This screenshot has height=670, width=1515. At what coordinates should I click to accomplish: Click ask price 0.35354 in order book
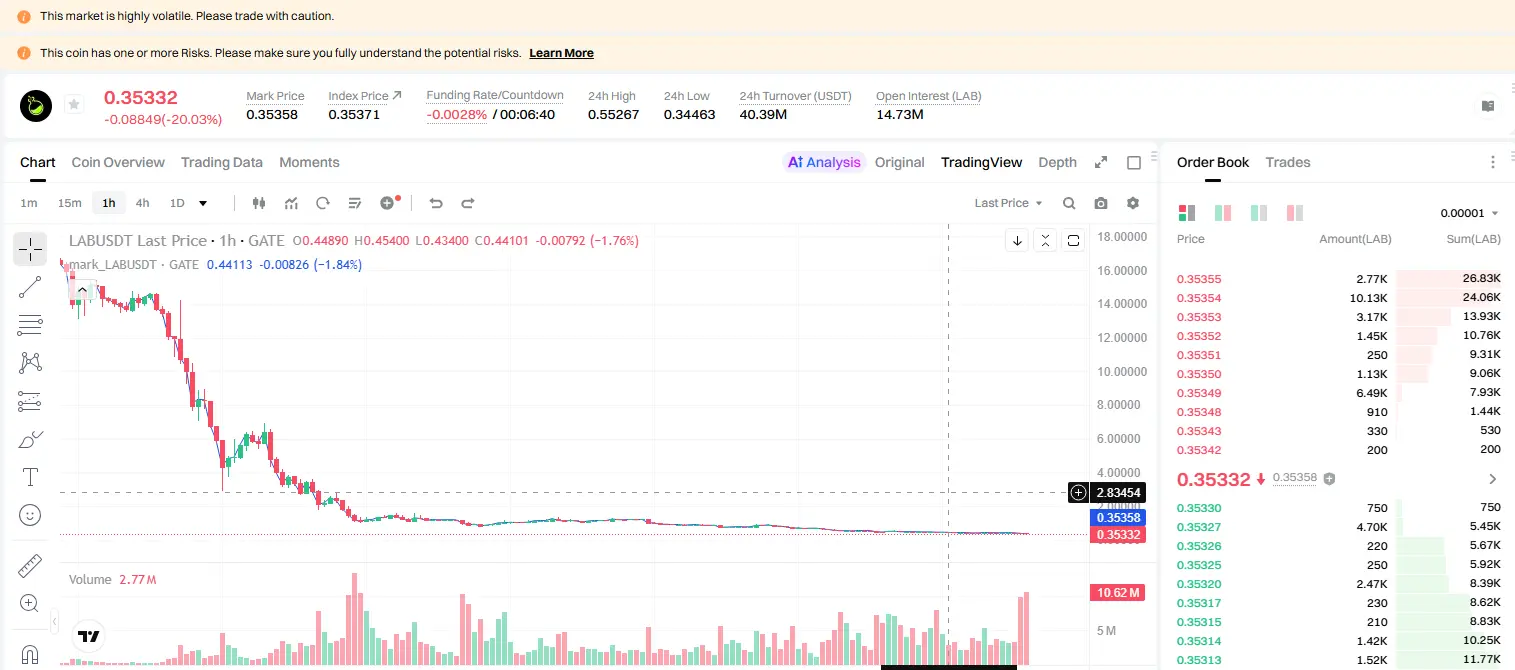click(1199, 298)
